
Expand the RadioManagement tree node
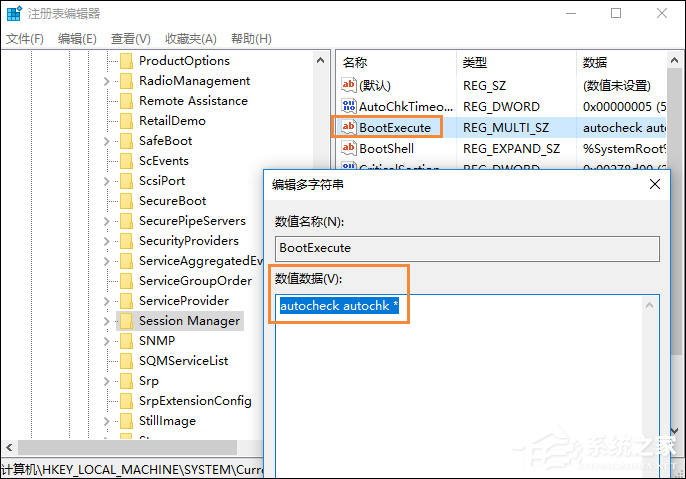tap(106, 81)
